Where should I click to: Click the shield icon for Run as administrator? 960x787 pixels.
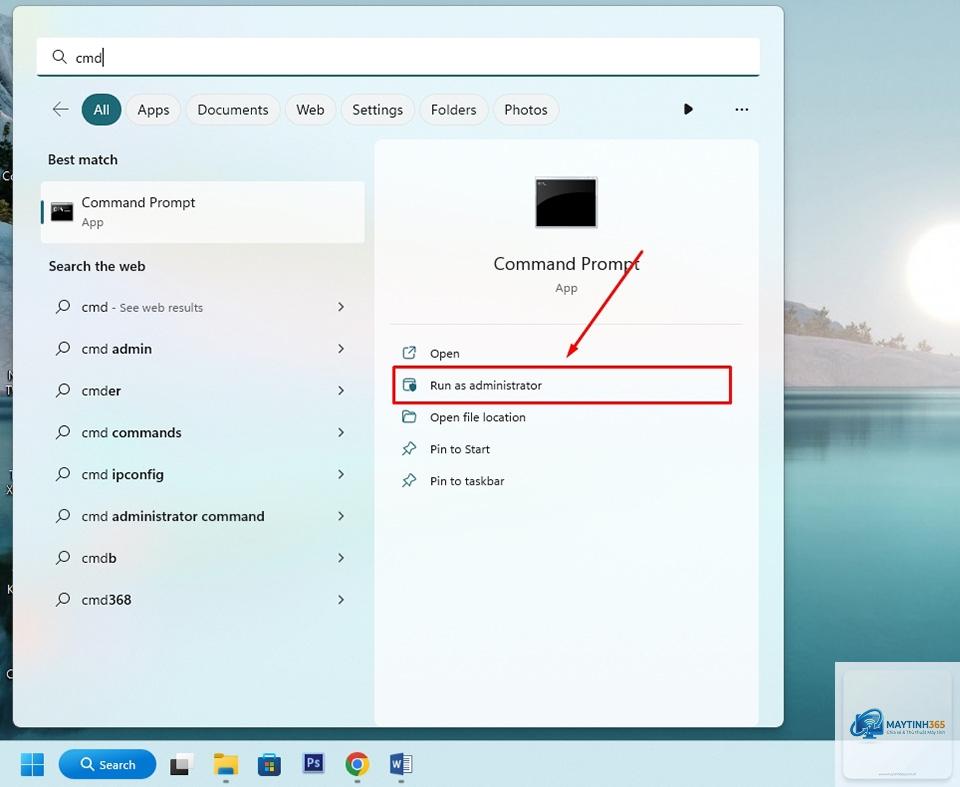tap(409, 385)
